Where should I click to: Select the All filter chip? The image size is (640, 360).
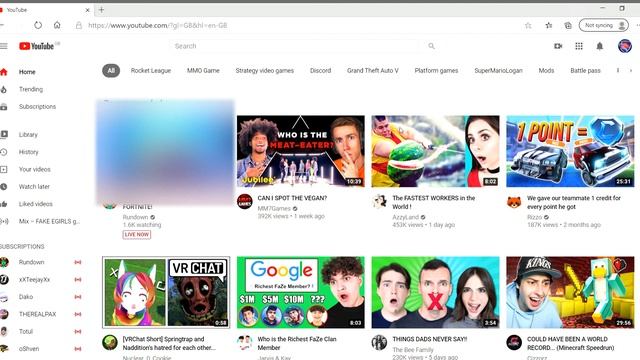click(111, 71)
